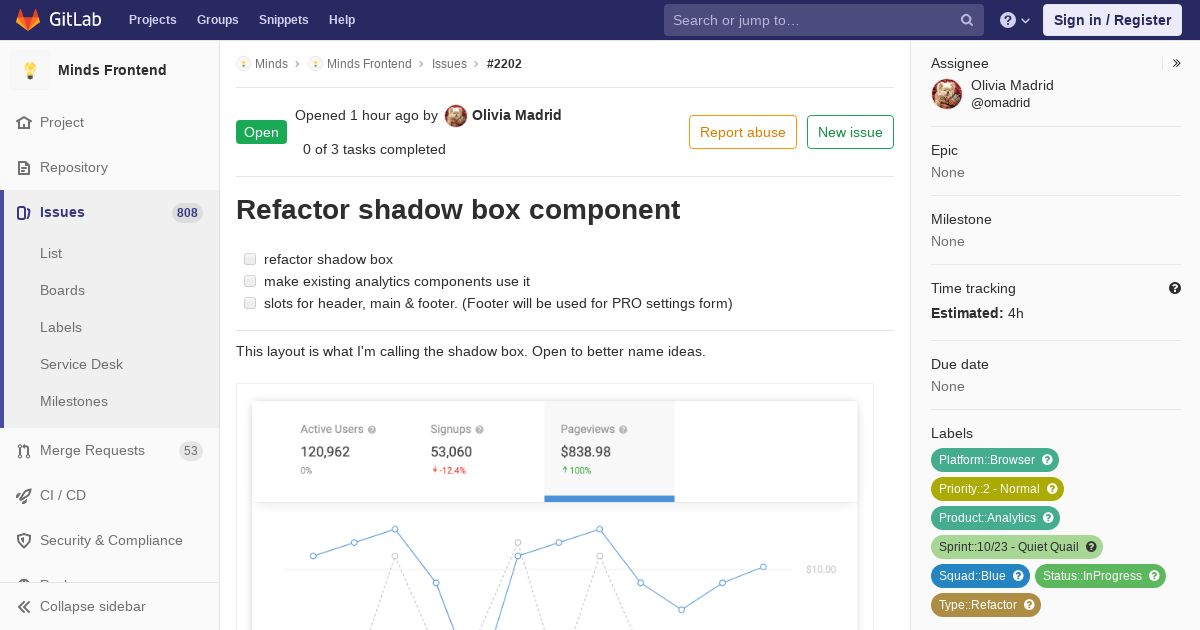The height and width of the screenshot is (630, 1200).
Task: Open the Boards submenu item
Action: (62, 290)
